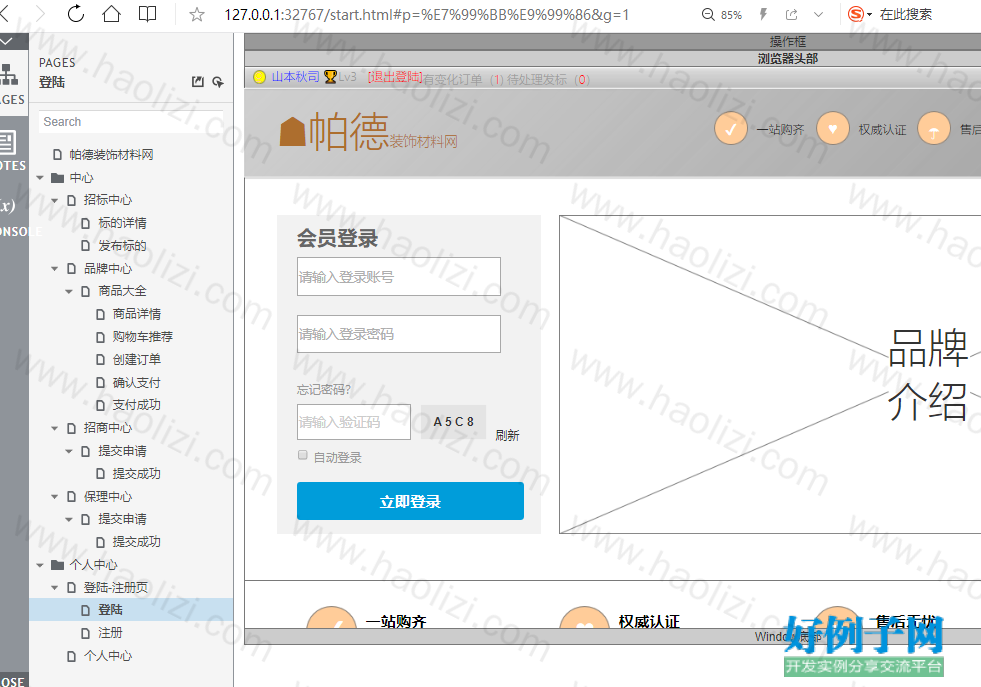Click the 退出登陆 link
The height and width of the screenshot is (687, 981).
click(395, 77)
